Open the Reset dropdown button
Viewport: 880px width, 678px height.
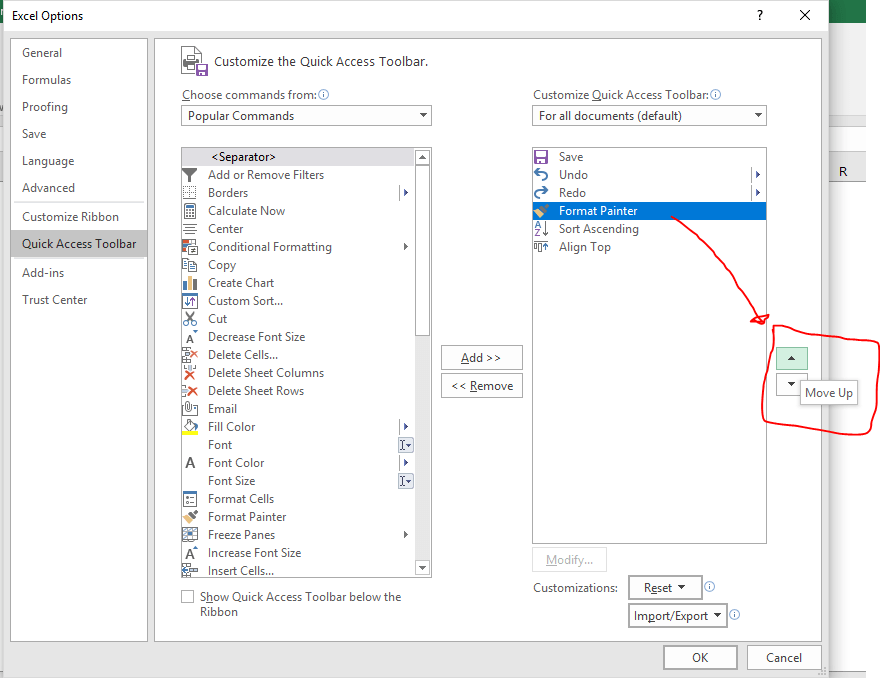click(x=664, y=588)
